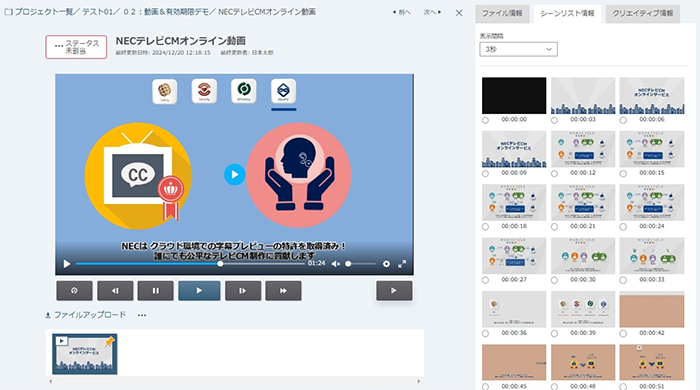Click the play button at the far right of the control row
700x390 pixels.
click(394, 290)
